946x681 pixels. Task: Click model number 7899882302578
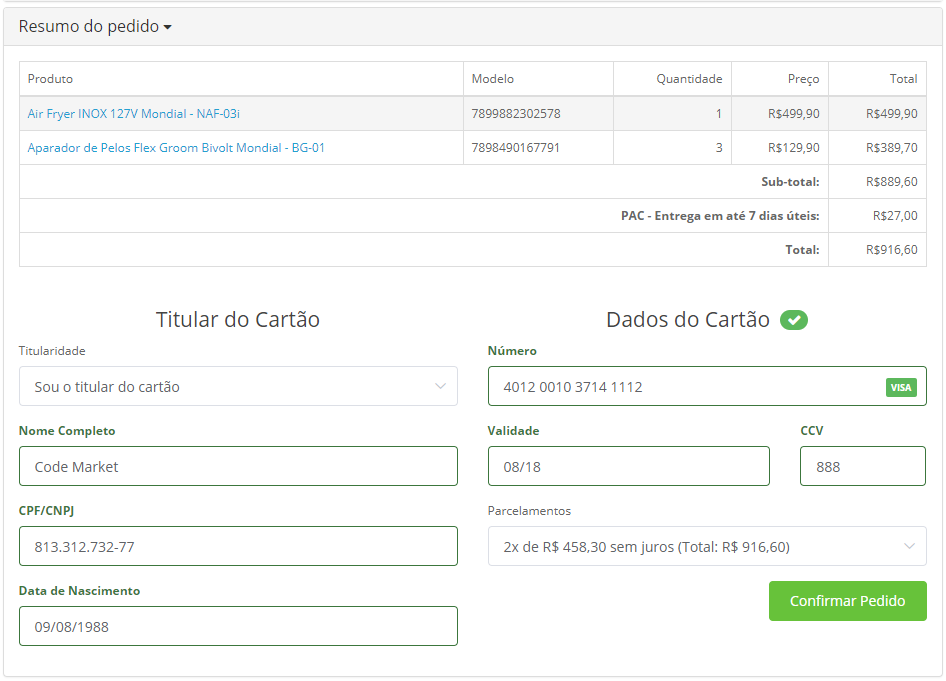tap(516, 113)
